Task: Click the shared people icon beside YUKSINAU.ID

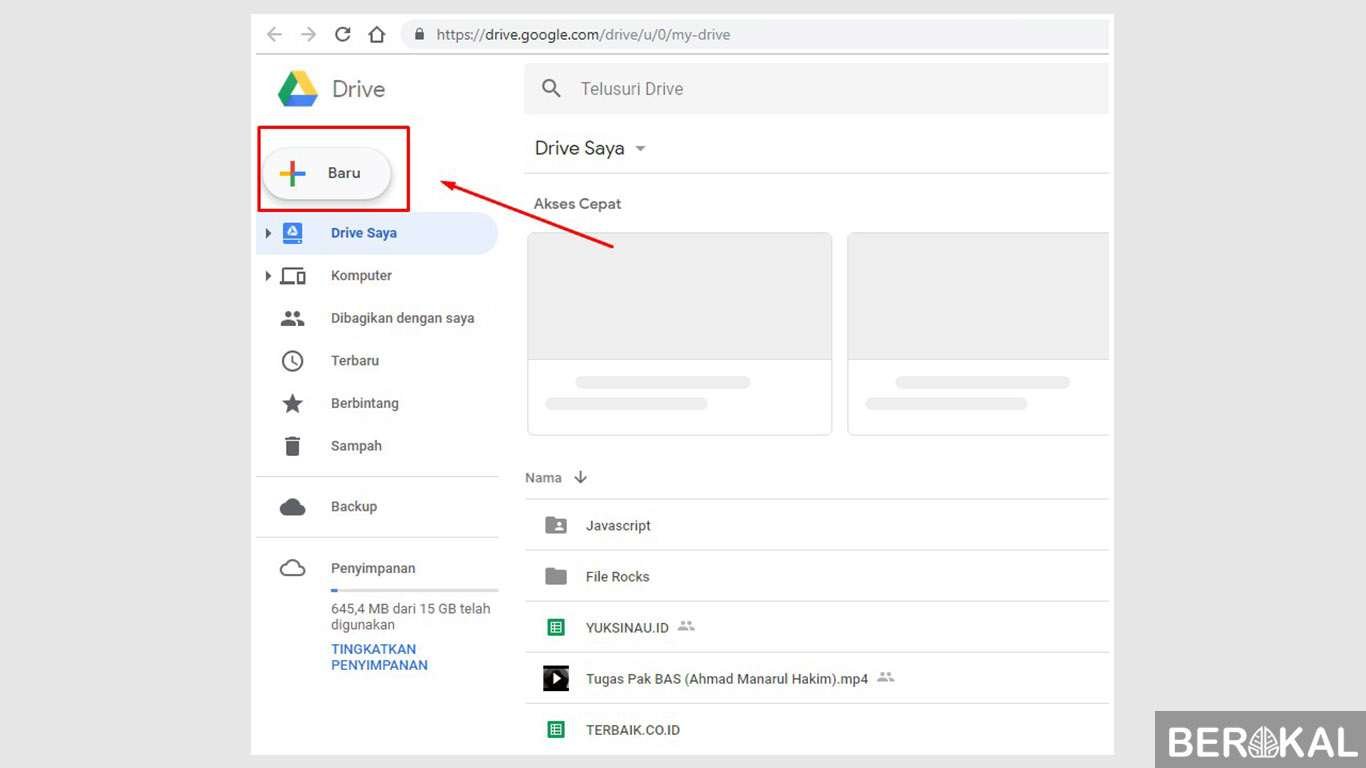Action: pos(686,626)
